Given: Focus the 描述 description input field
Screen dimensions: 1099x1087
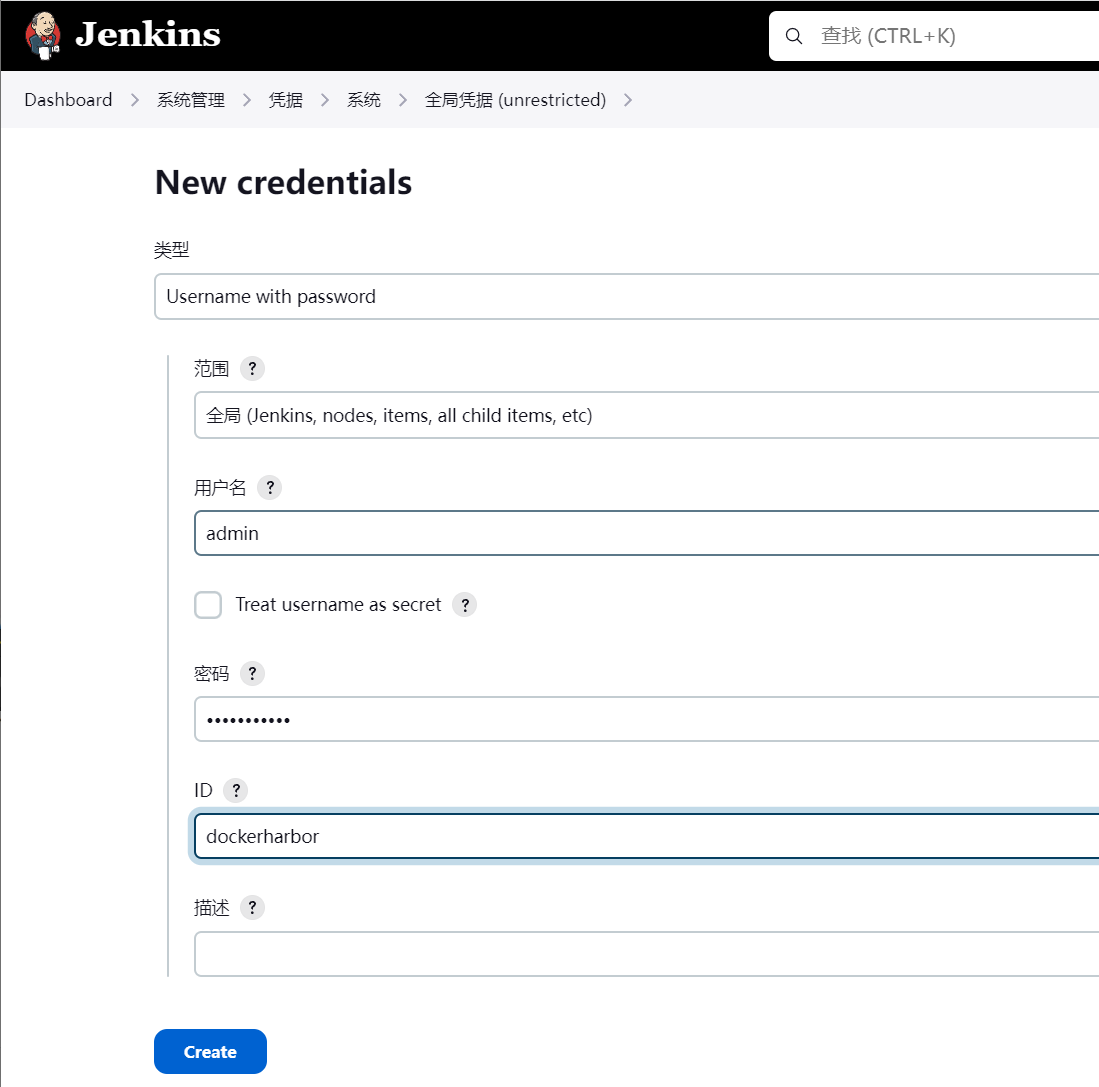Looking at the screenshot, I should point(646,954).
